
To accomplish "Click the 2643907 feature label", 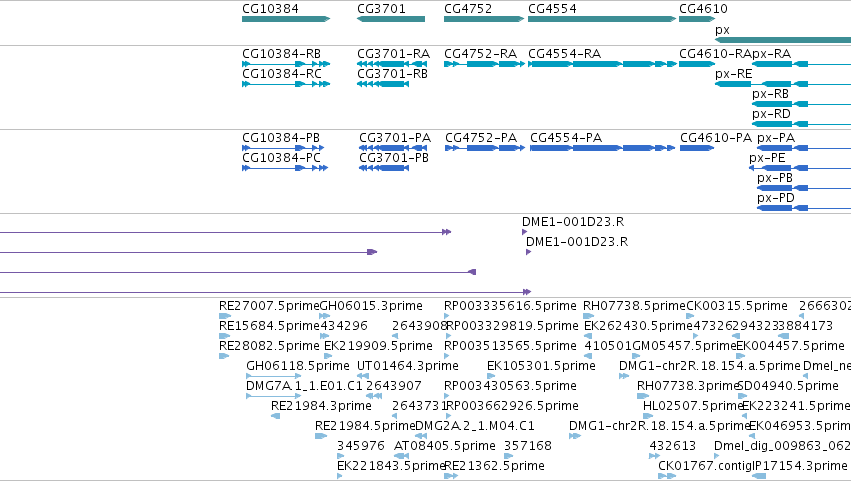I will coord(393,387).
